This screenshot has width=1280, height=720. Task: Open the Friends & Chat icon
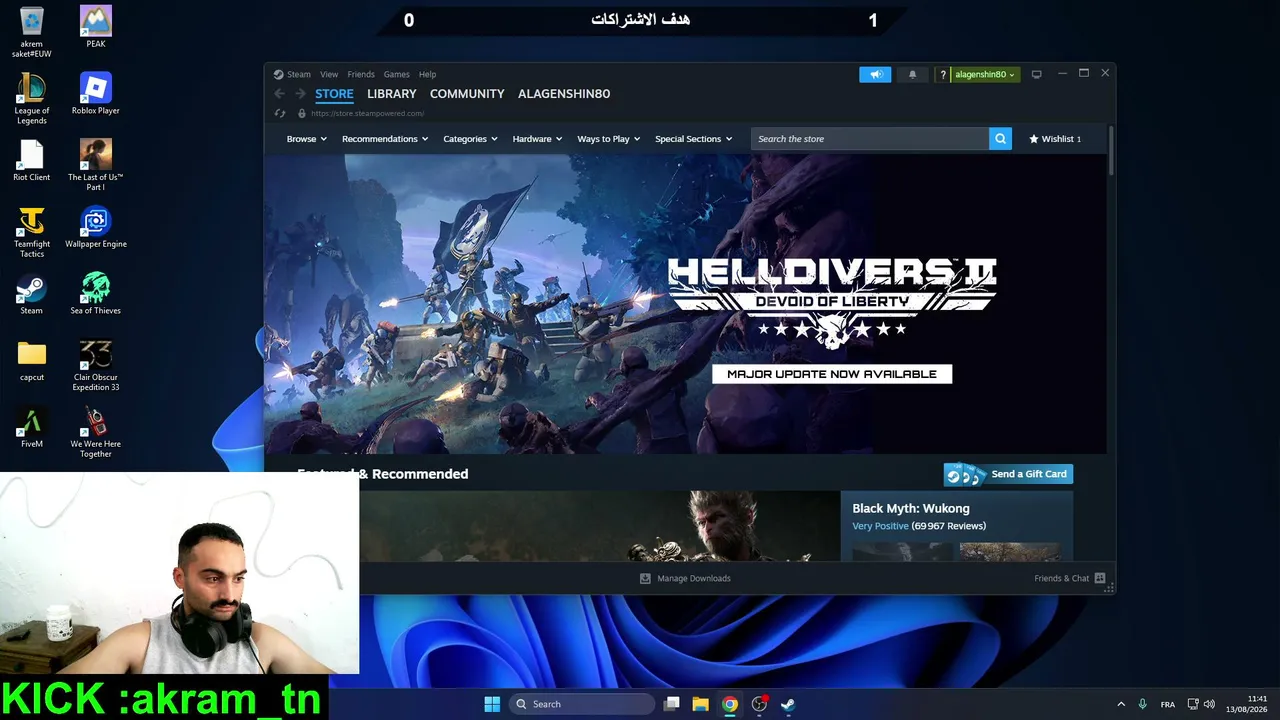[1100, 578]
